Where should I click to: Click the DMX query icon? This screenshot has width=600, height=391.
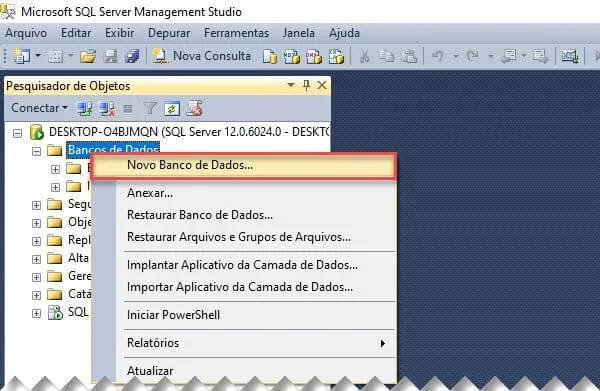click(x=314, y=56)
